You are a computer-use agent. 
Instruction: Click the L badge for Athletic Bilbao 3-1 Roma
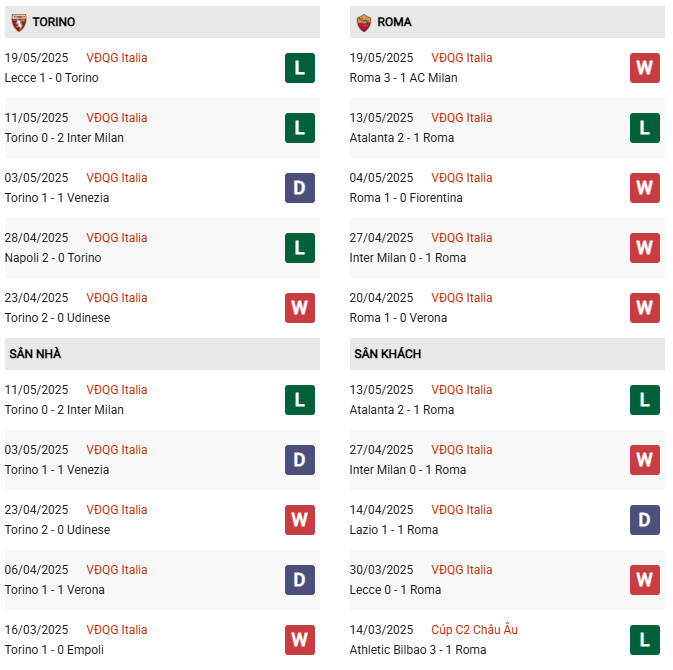645,640
